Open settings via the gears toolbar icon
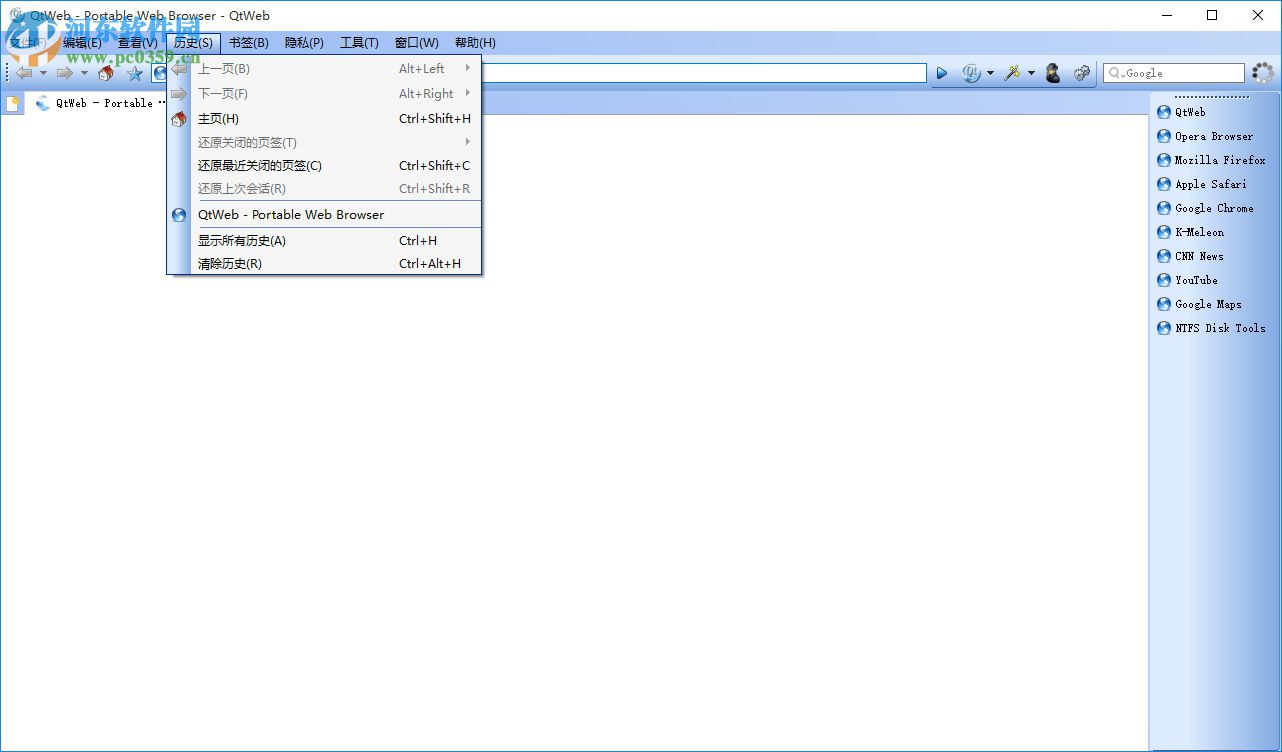 pos(1081,73)
